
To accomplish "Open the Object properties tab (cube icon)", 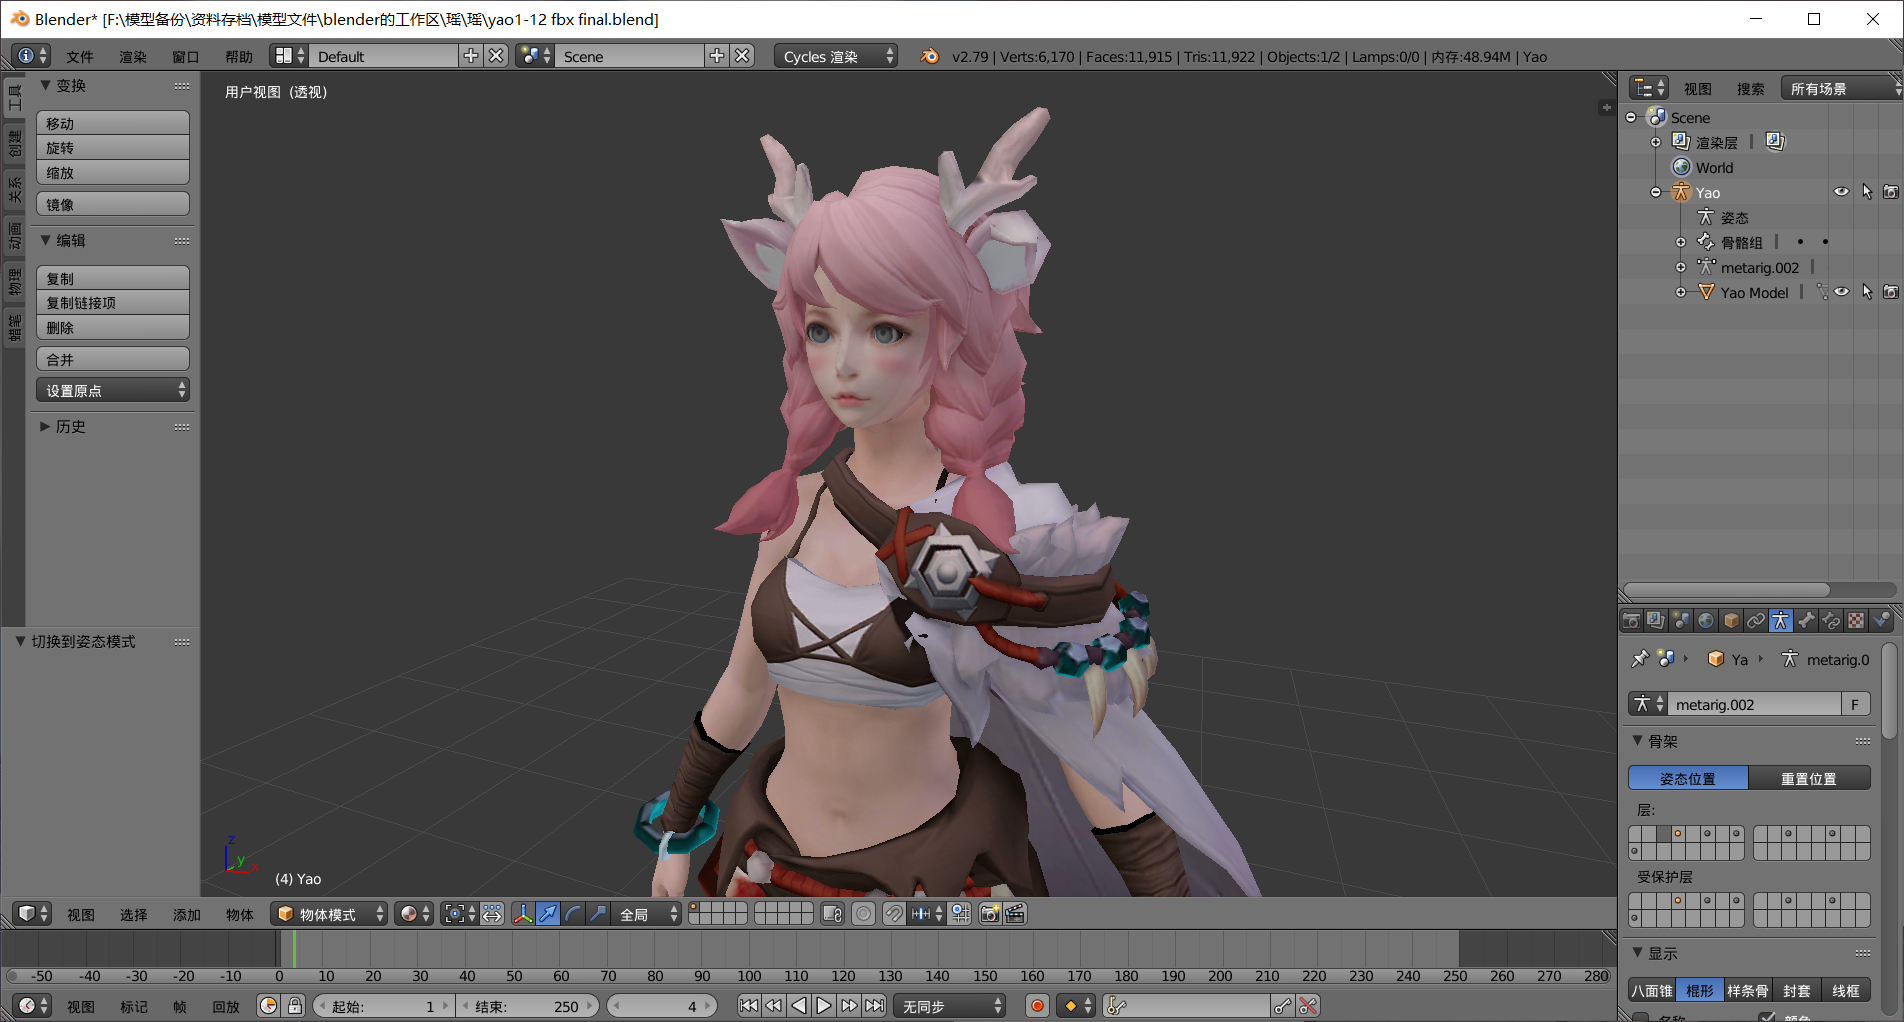I will [x=1731, y=621].
